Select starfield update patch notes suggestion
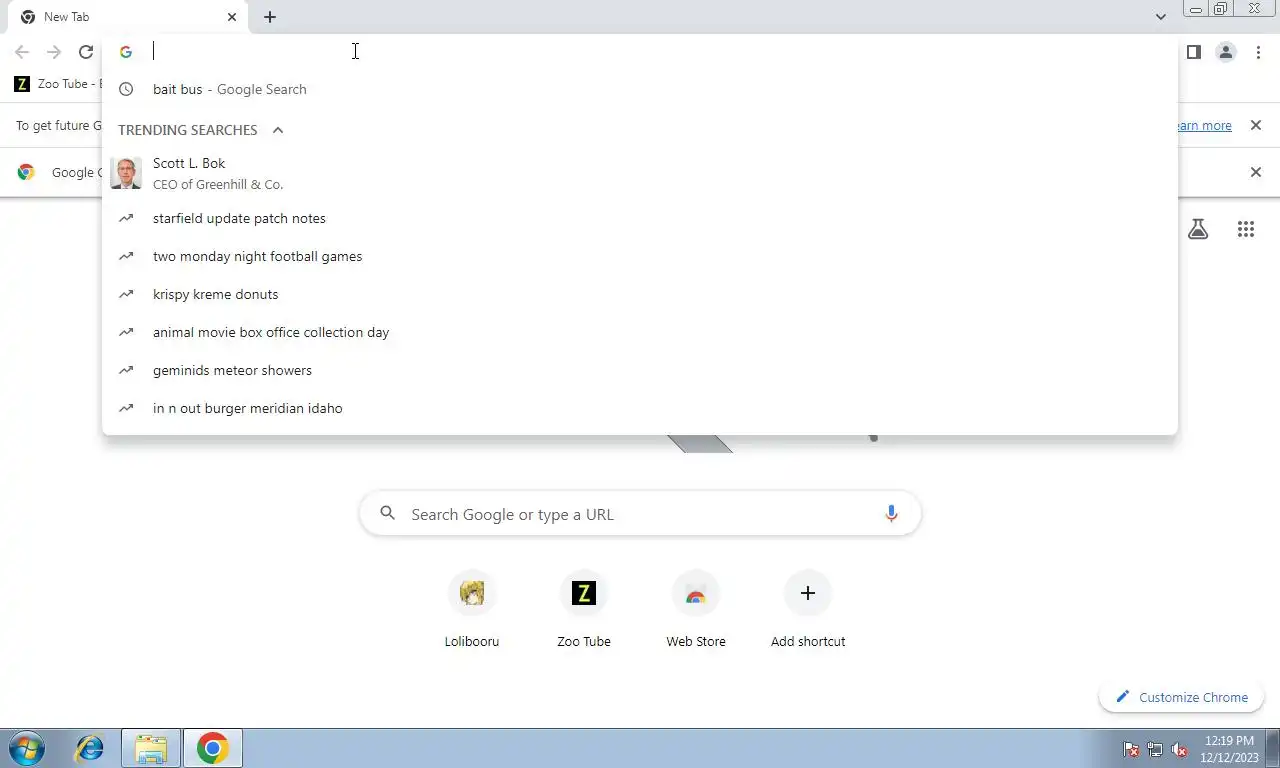Screen dimensions: 1280x768 (x=640, y=218)
